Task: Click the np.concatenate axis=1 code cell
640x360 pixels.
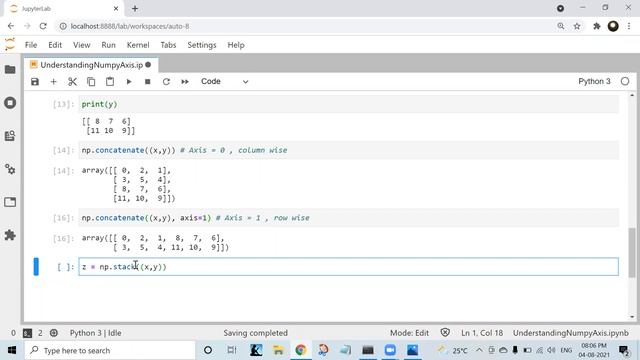Action: click(349, 218)
